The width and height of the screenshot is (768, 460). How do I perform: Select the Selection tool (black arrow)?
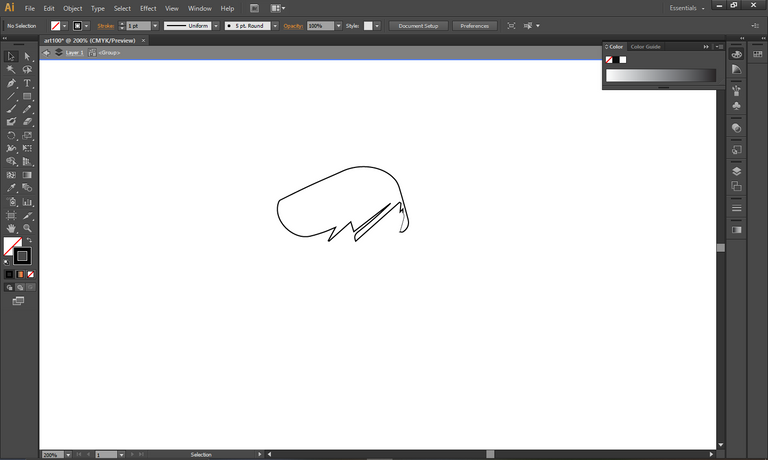[11, 56]
